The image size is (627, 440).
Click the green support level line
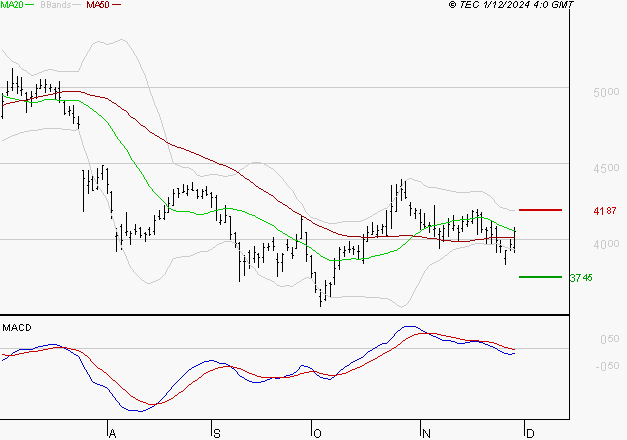[x=540, y=277]
